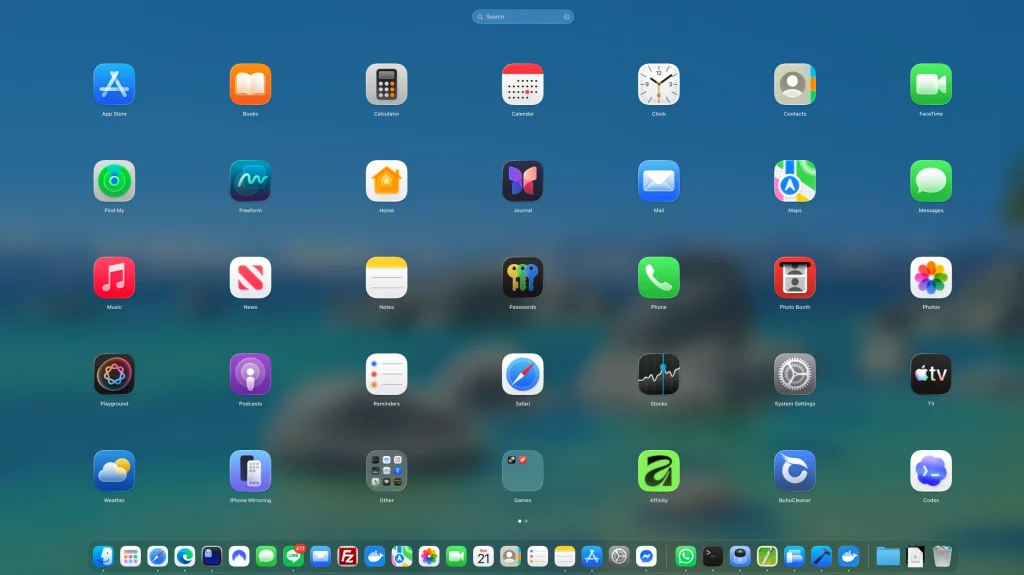Launch Maps from the app grid
This screenshot has height=575, width=1024.
tap(795, 181)
